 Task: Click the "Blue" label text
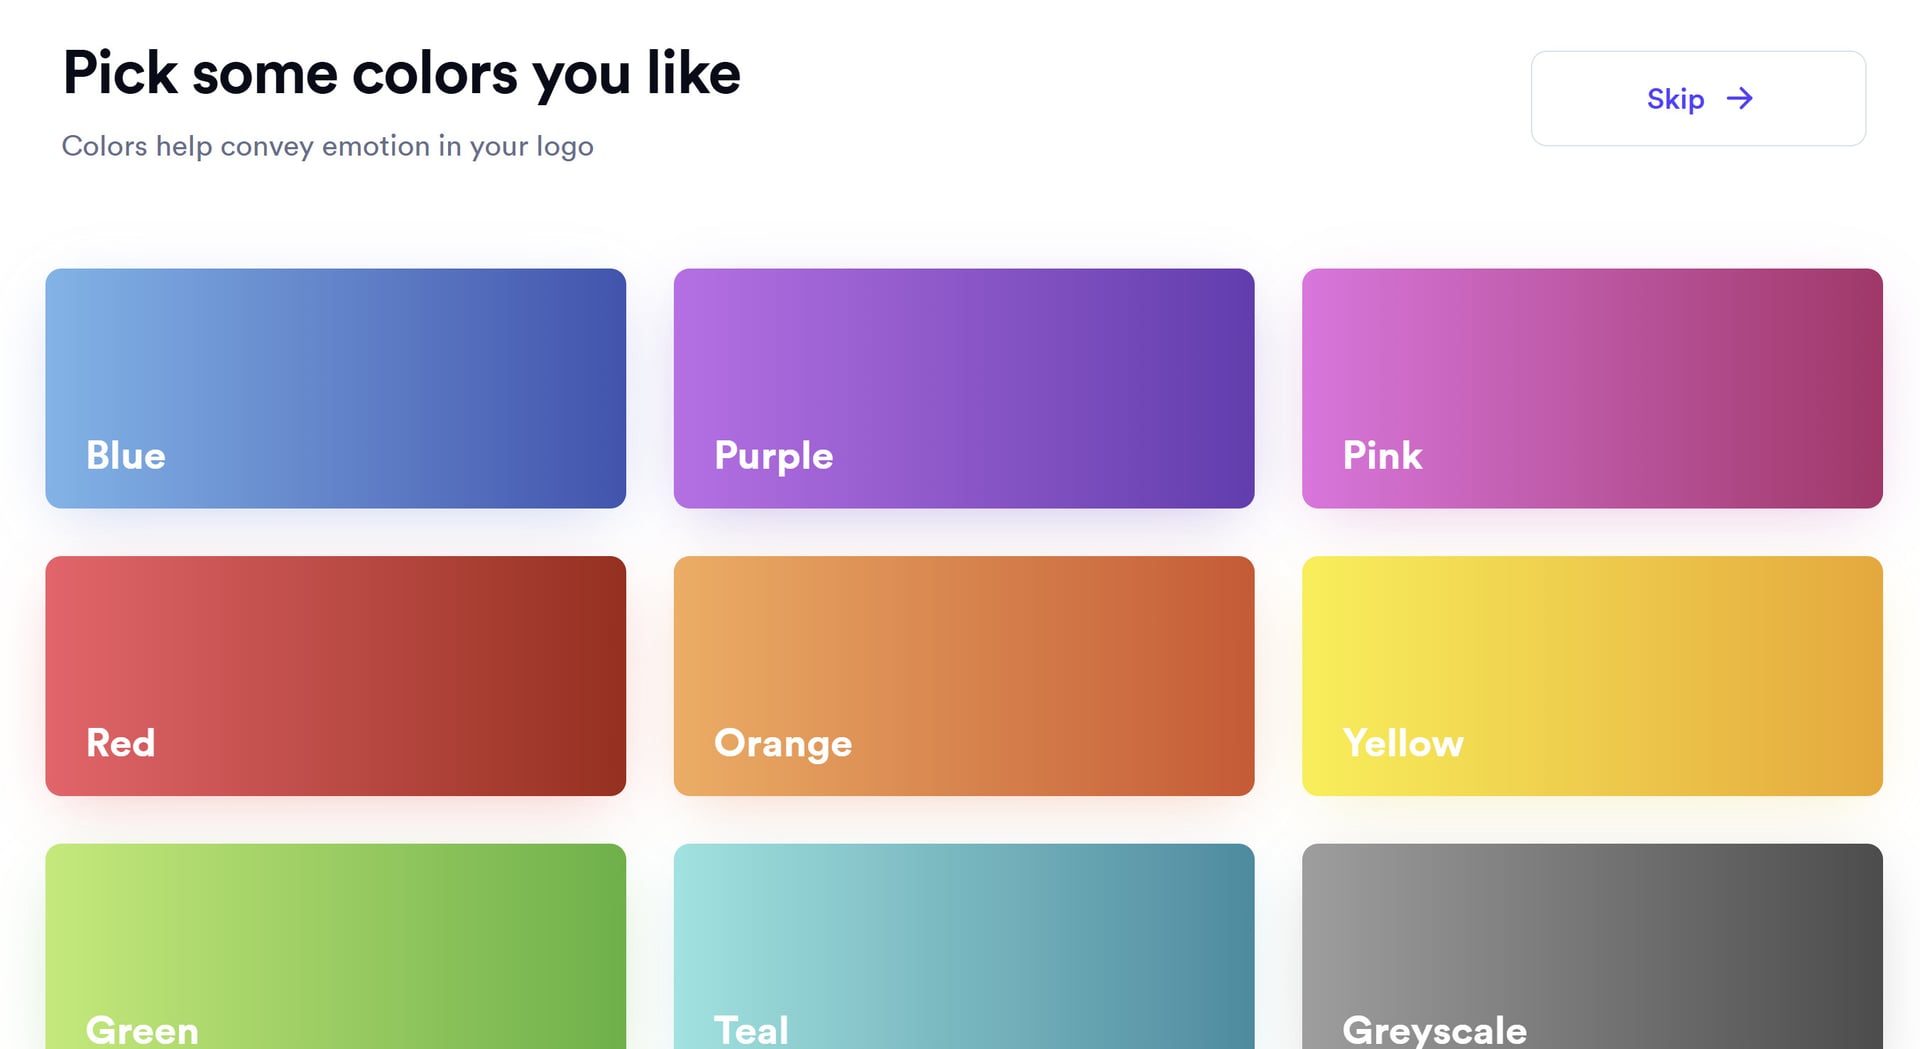click(126, 456)
